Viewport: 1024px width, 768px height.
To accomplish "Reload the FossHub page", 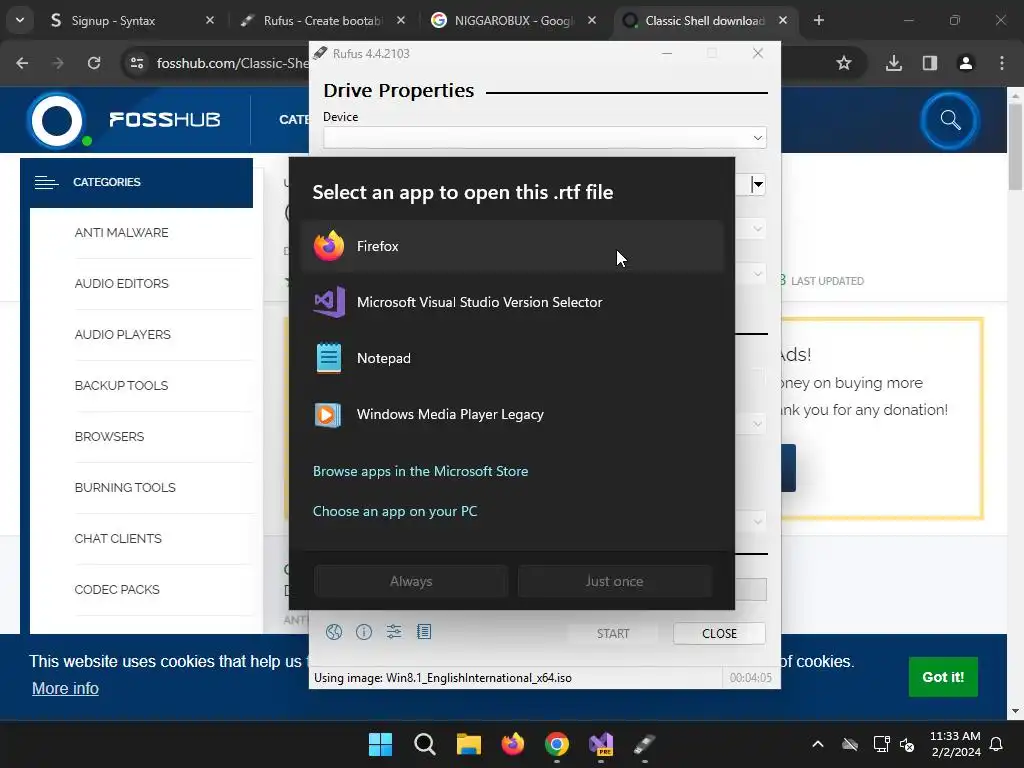I will (x=94, y=63).
